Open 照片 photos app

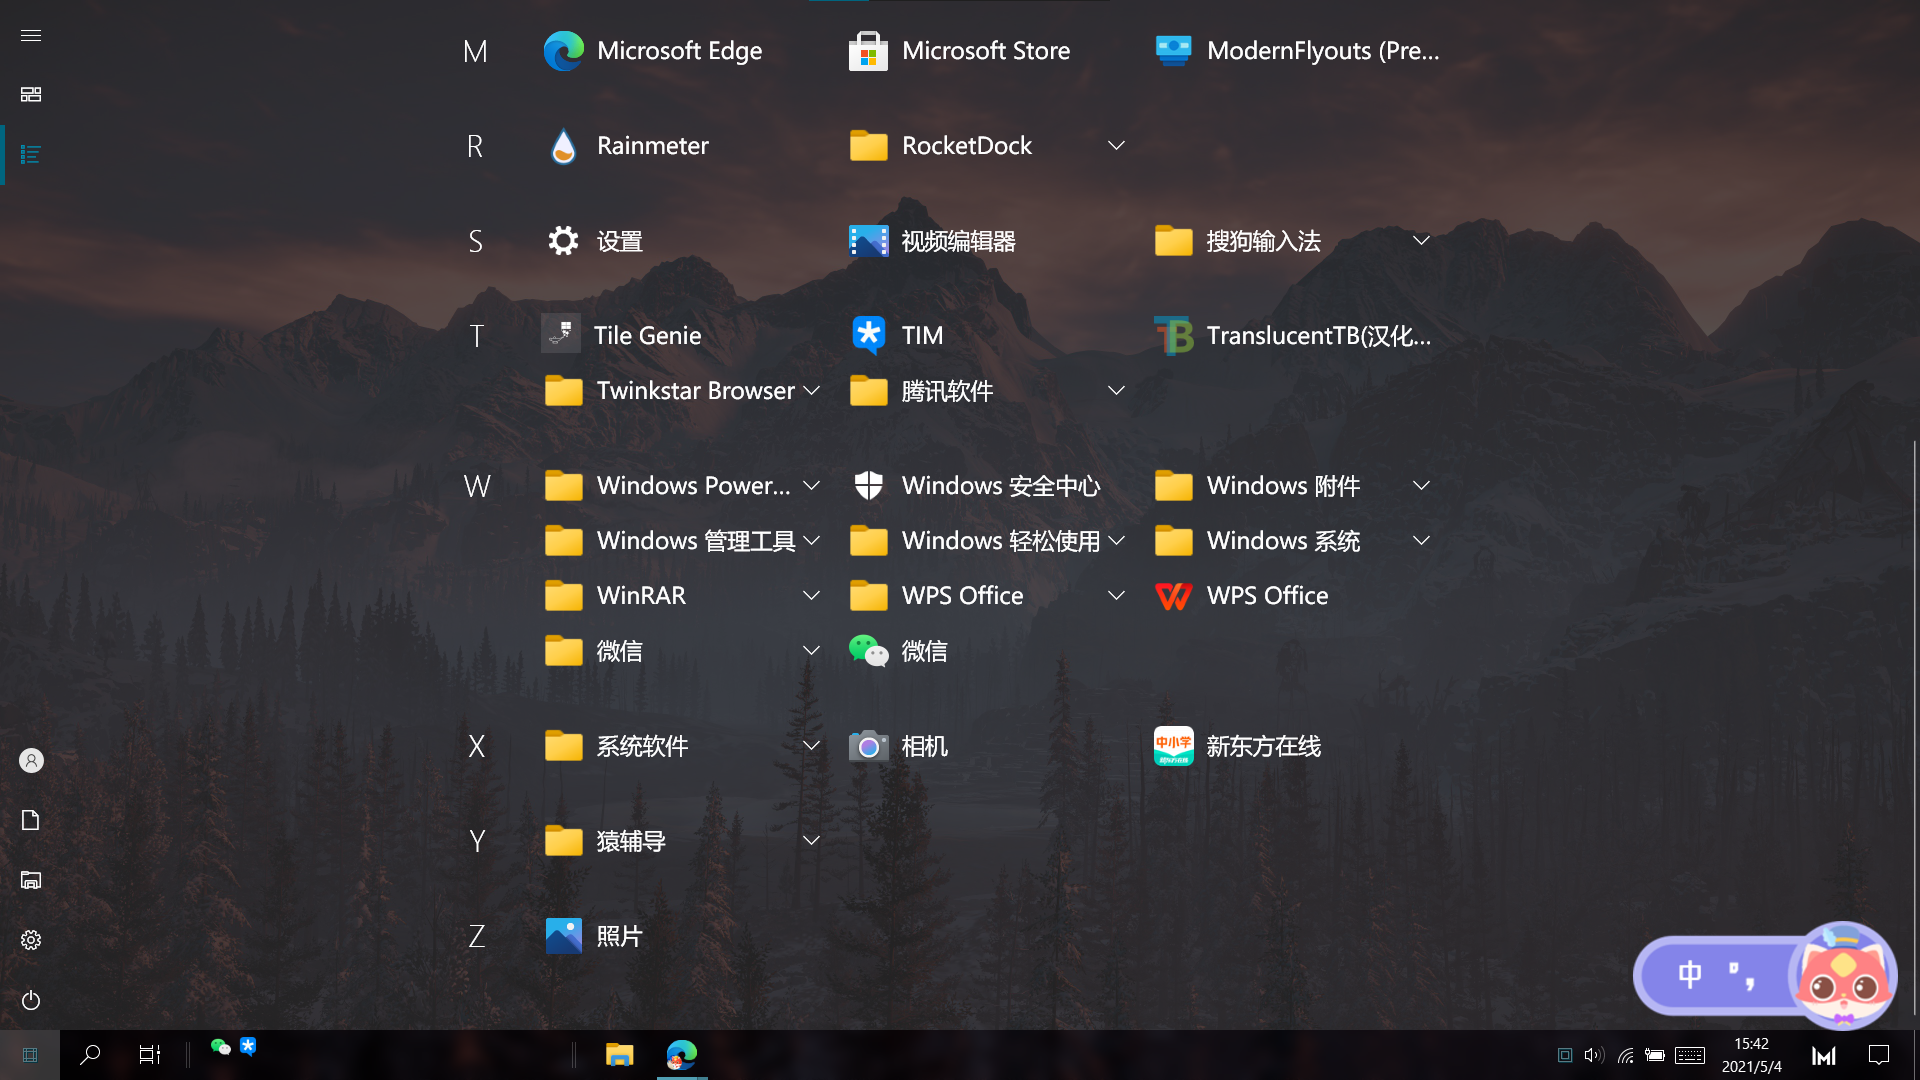(594, 936)
